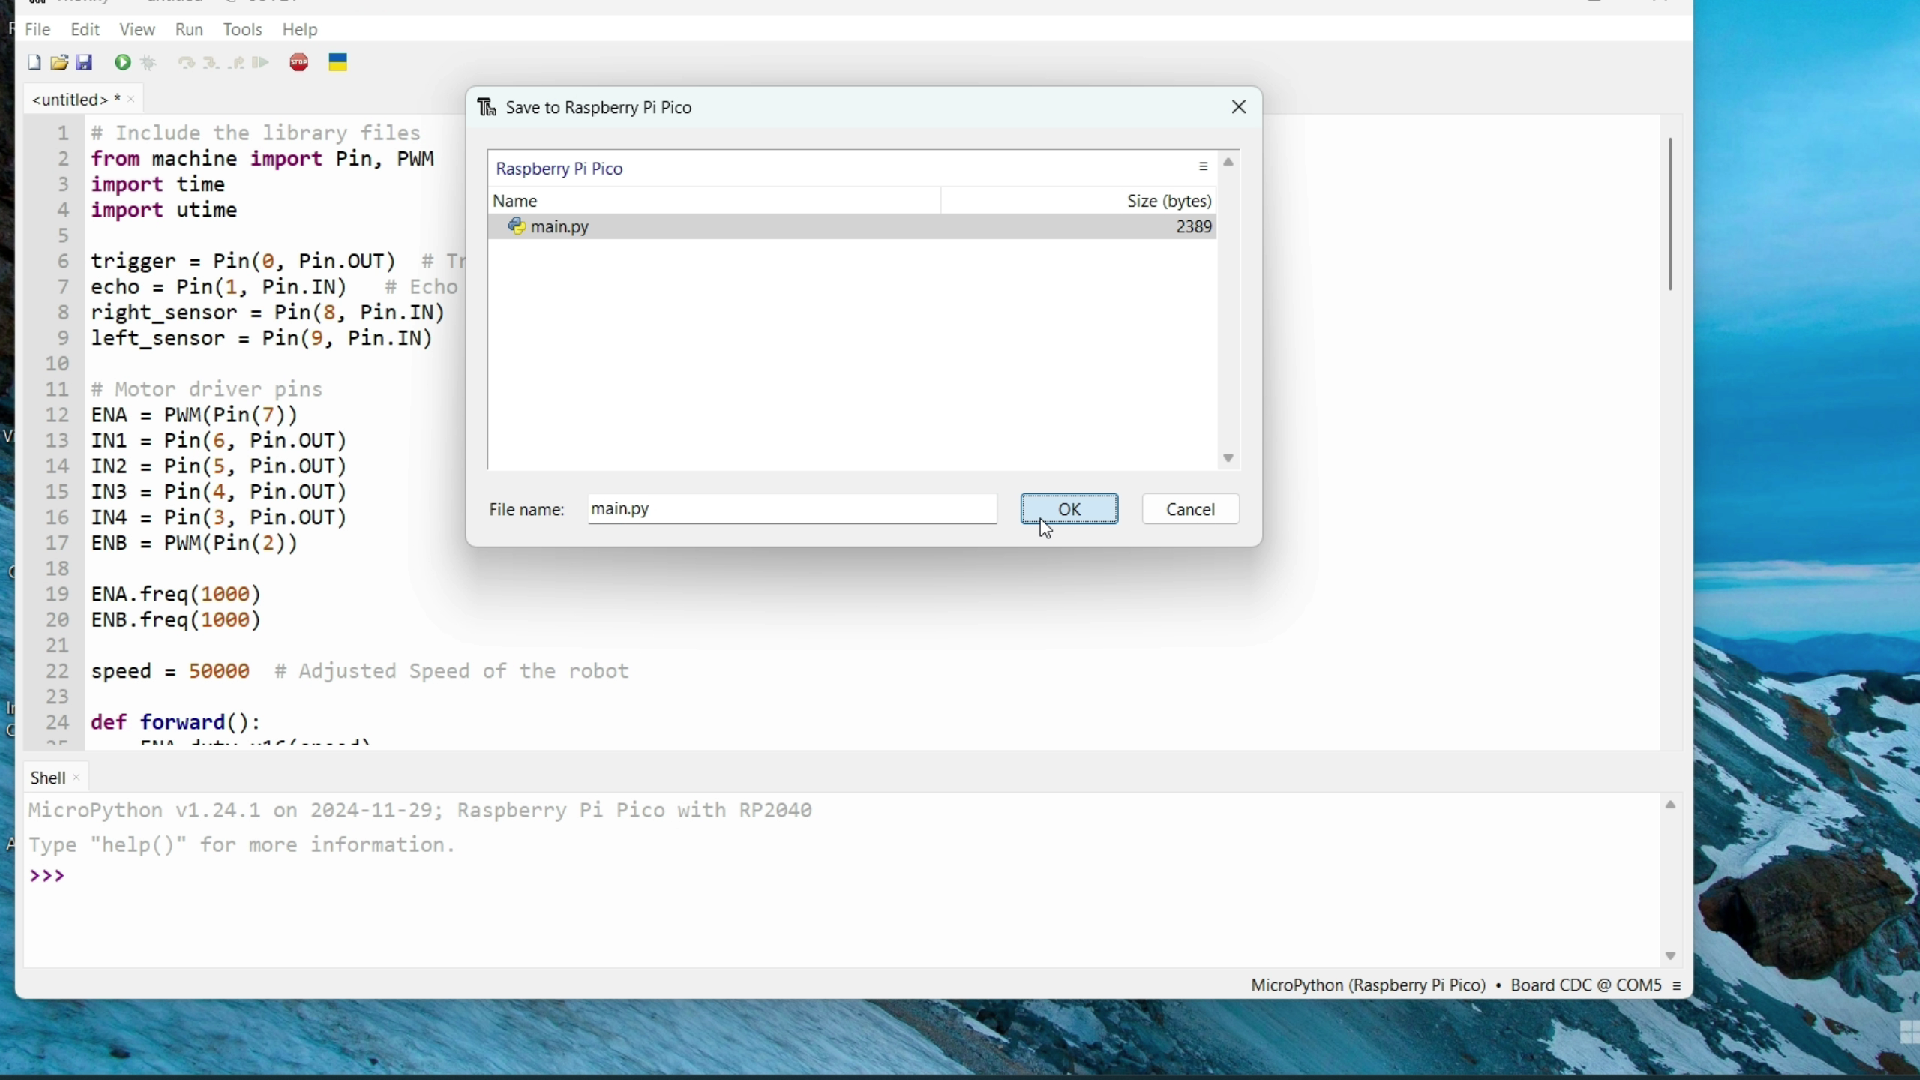Click the New file toolbar icon
The height and width of the screenshot is (1080, 1920).
pos(34,63)
